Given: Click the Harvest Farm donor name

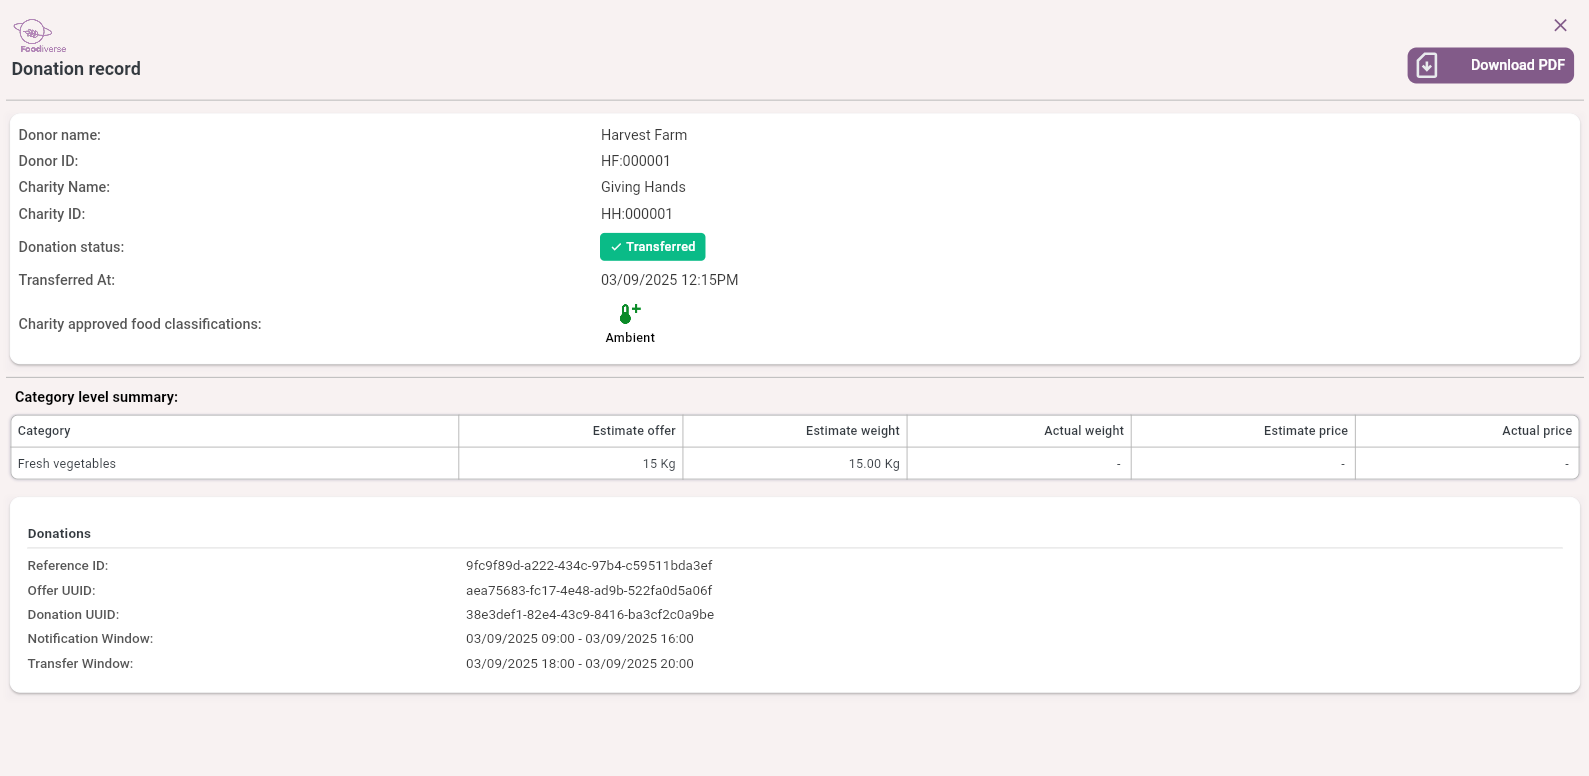Looking at the screenshot, I should [x=643, y=135].
